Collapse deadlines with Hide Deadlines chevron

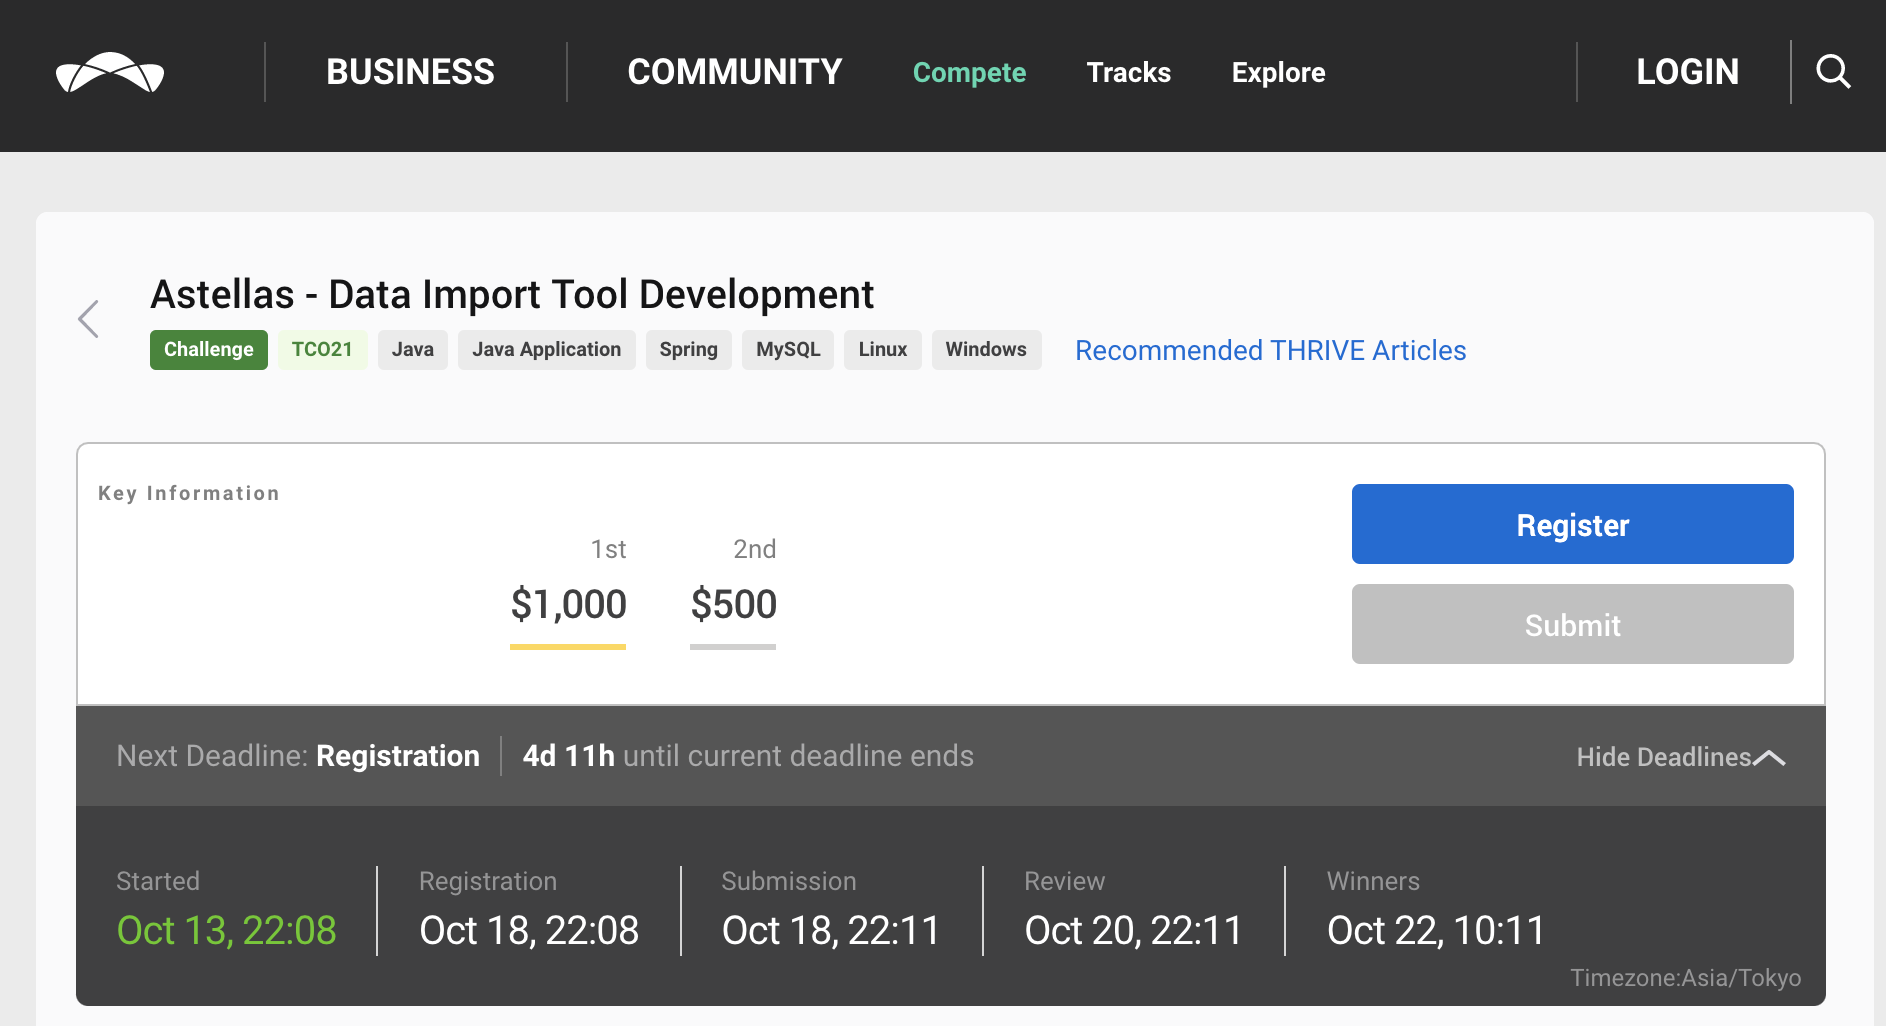point(1680,757)
